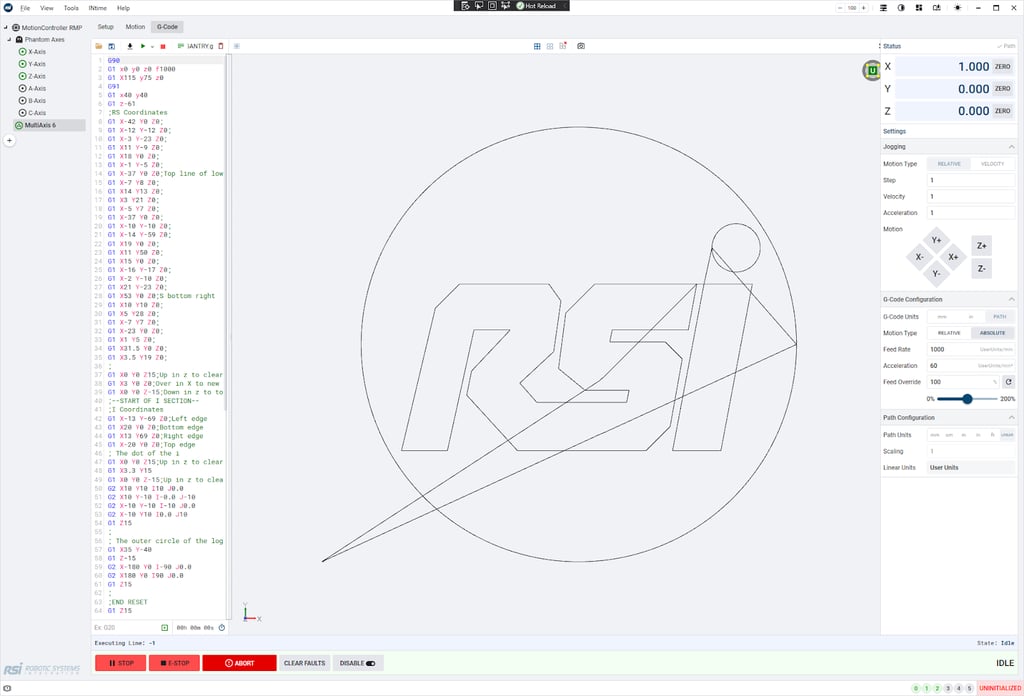The width and height of the screenshot is (1024, 696).
Task: Click CLEAR FAULTS button
Action: [304, 663]
